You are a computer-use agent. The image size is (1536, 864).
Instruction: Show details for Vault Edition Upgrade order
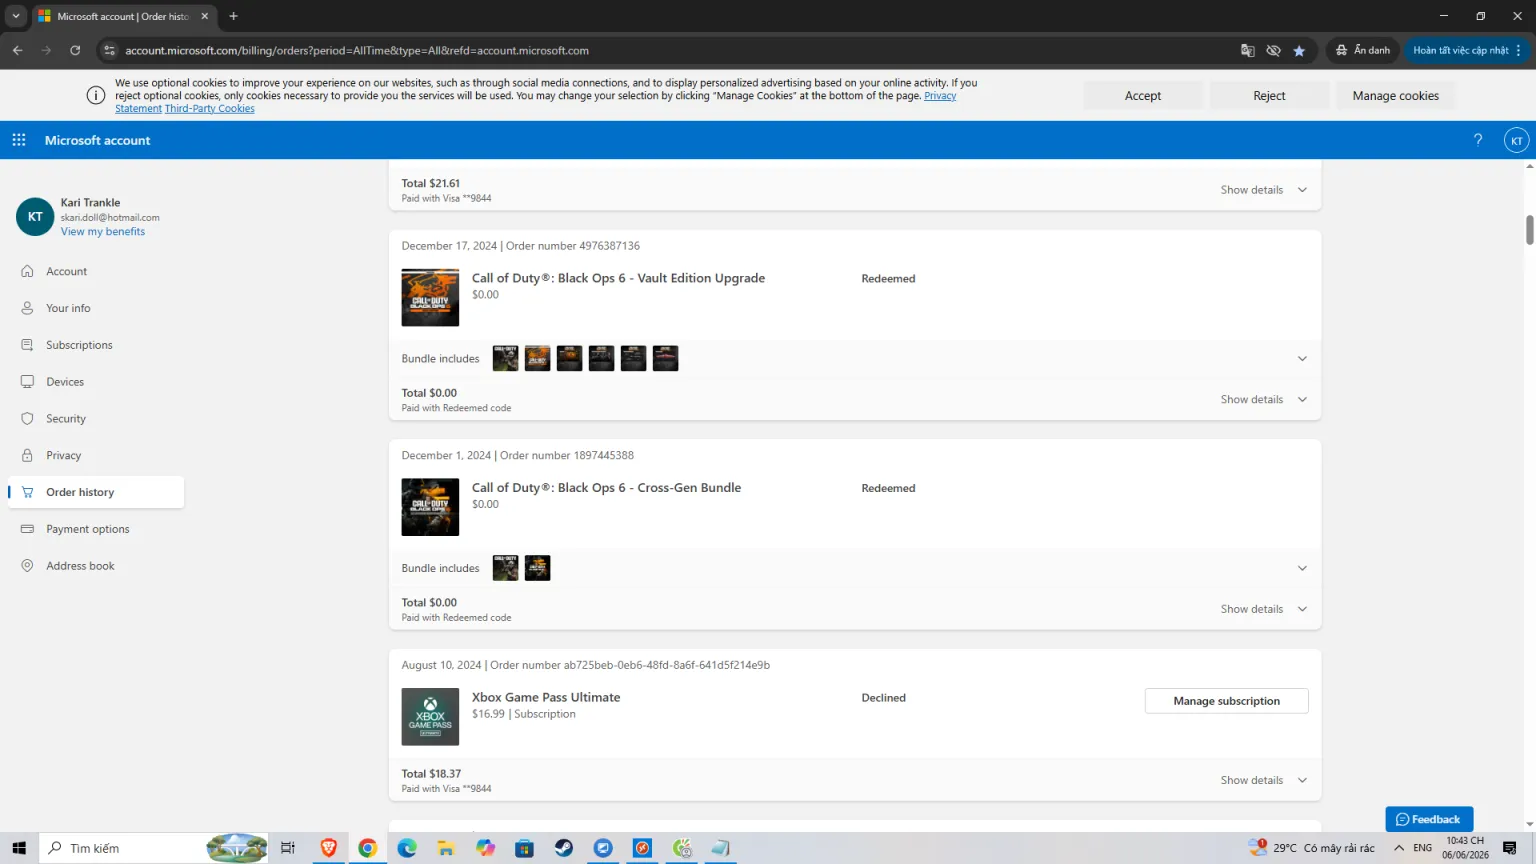click(x=1263, y=399)
